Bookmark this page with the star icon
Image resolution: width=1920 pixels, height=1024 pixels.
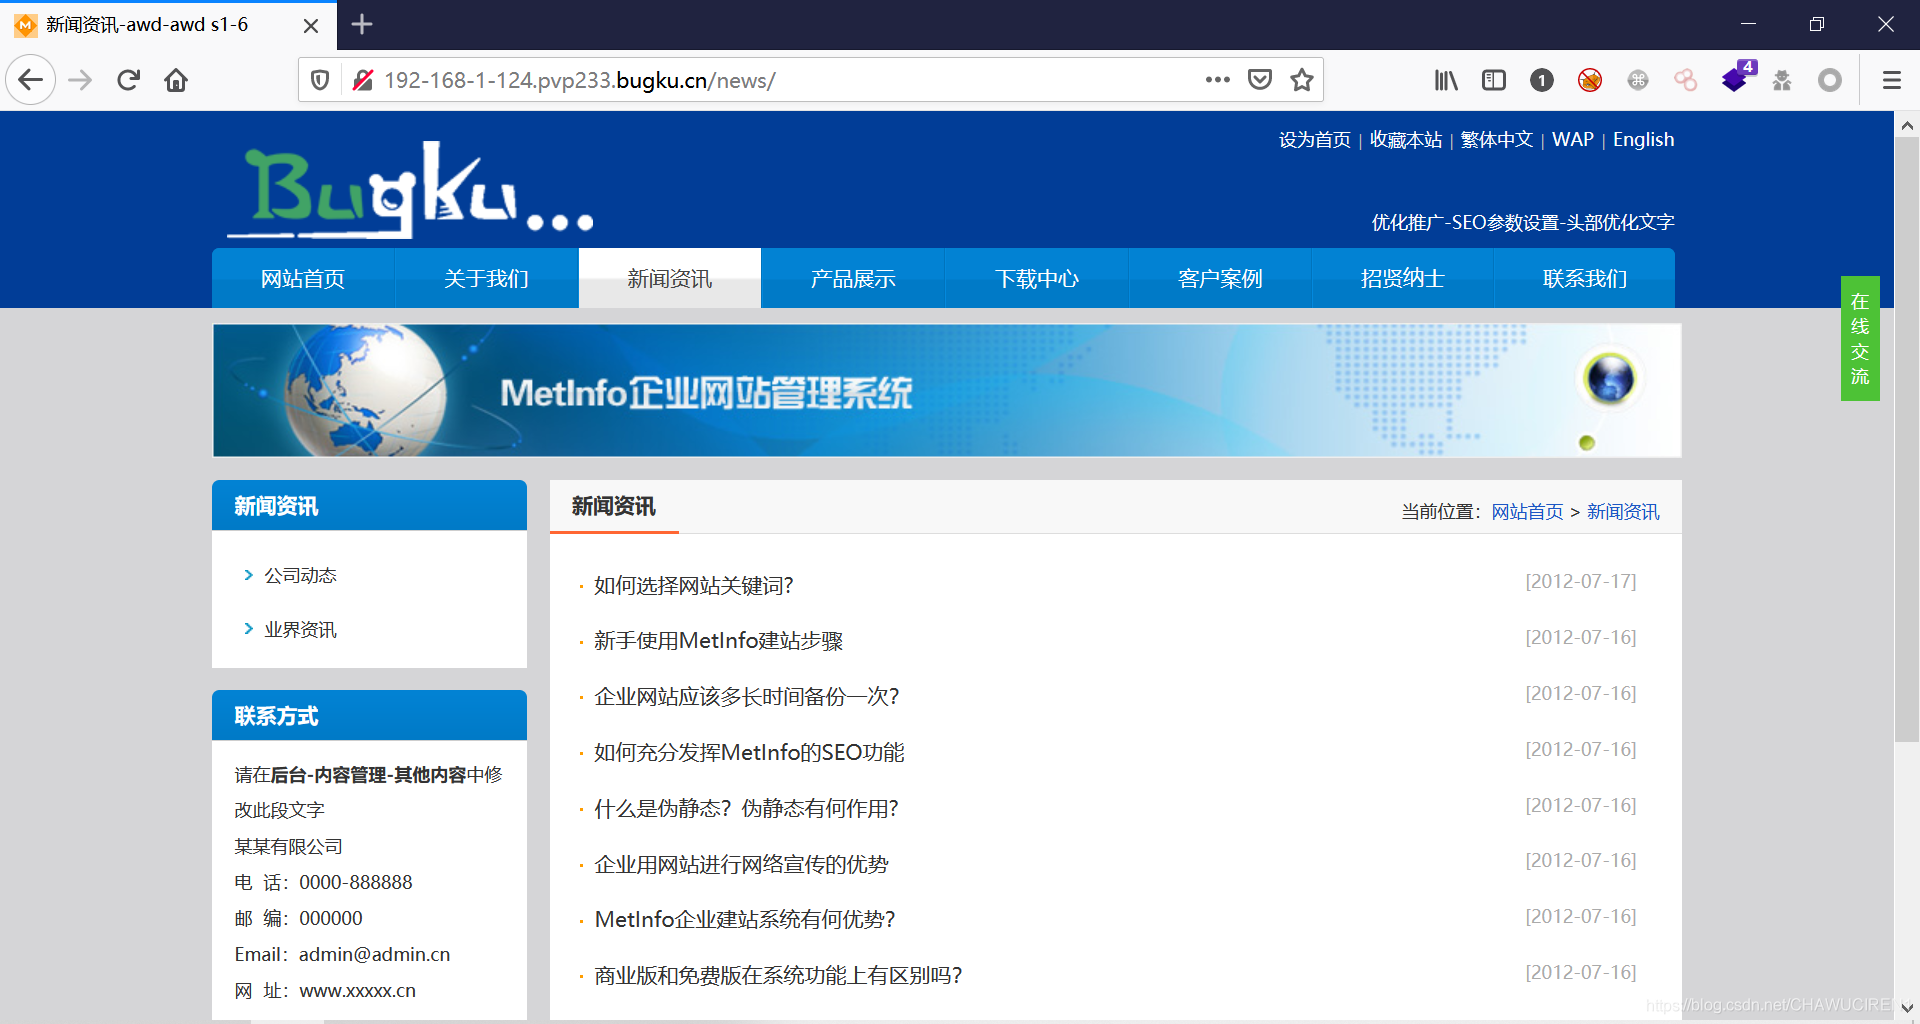[1302, 79]
